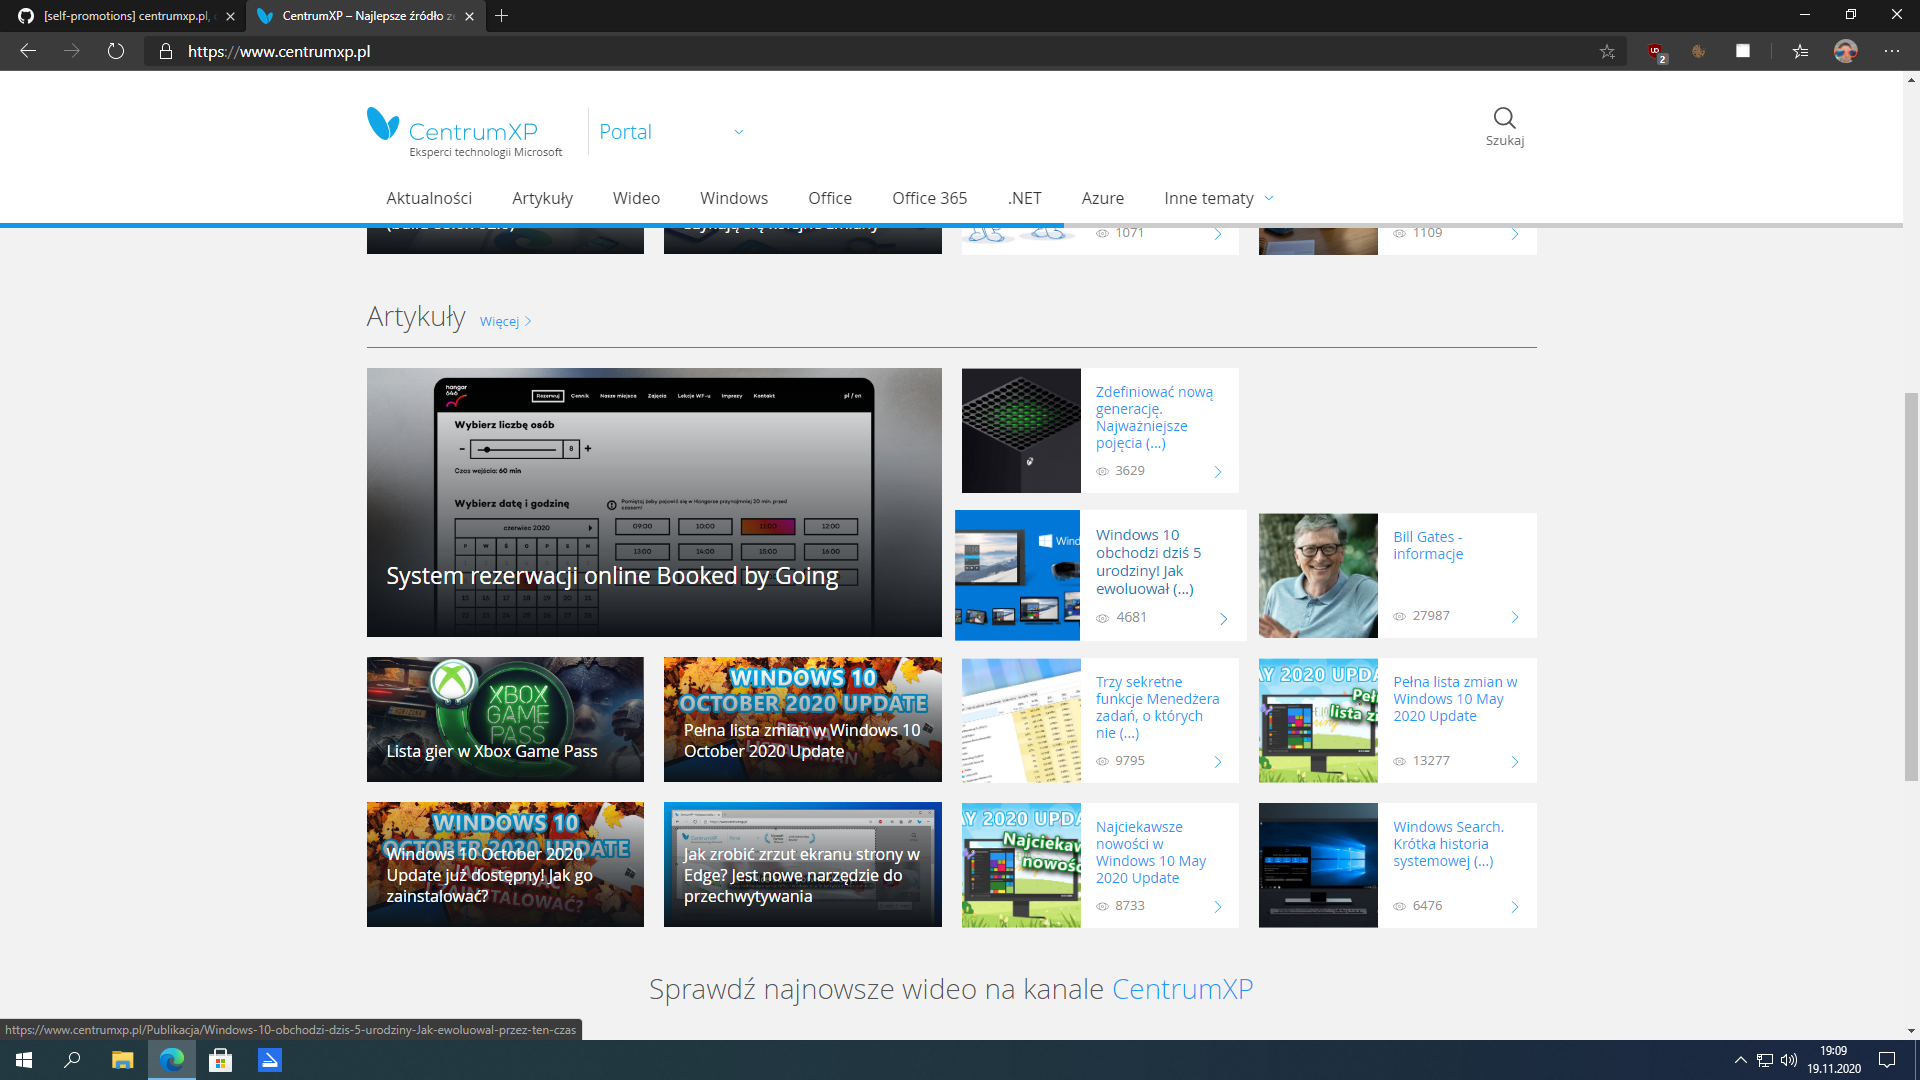Open the Office menu item
The image size is (1920, 1080).
pyautogui.click(x=830, y=198)
